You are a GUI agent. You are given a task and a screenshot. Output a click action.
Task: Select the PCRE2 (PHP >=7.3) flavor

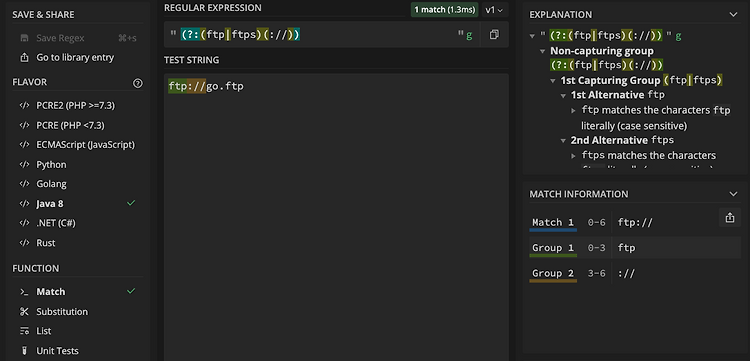[77, 106]
